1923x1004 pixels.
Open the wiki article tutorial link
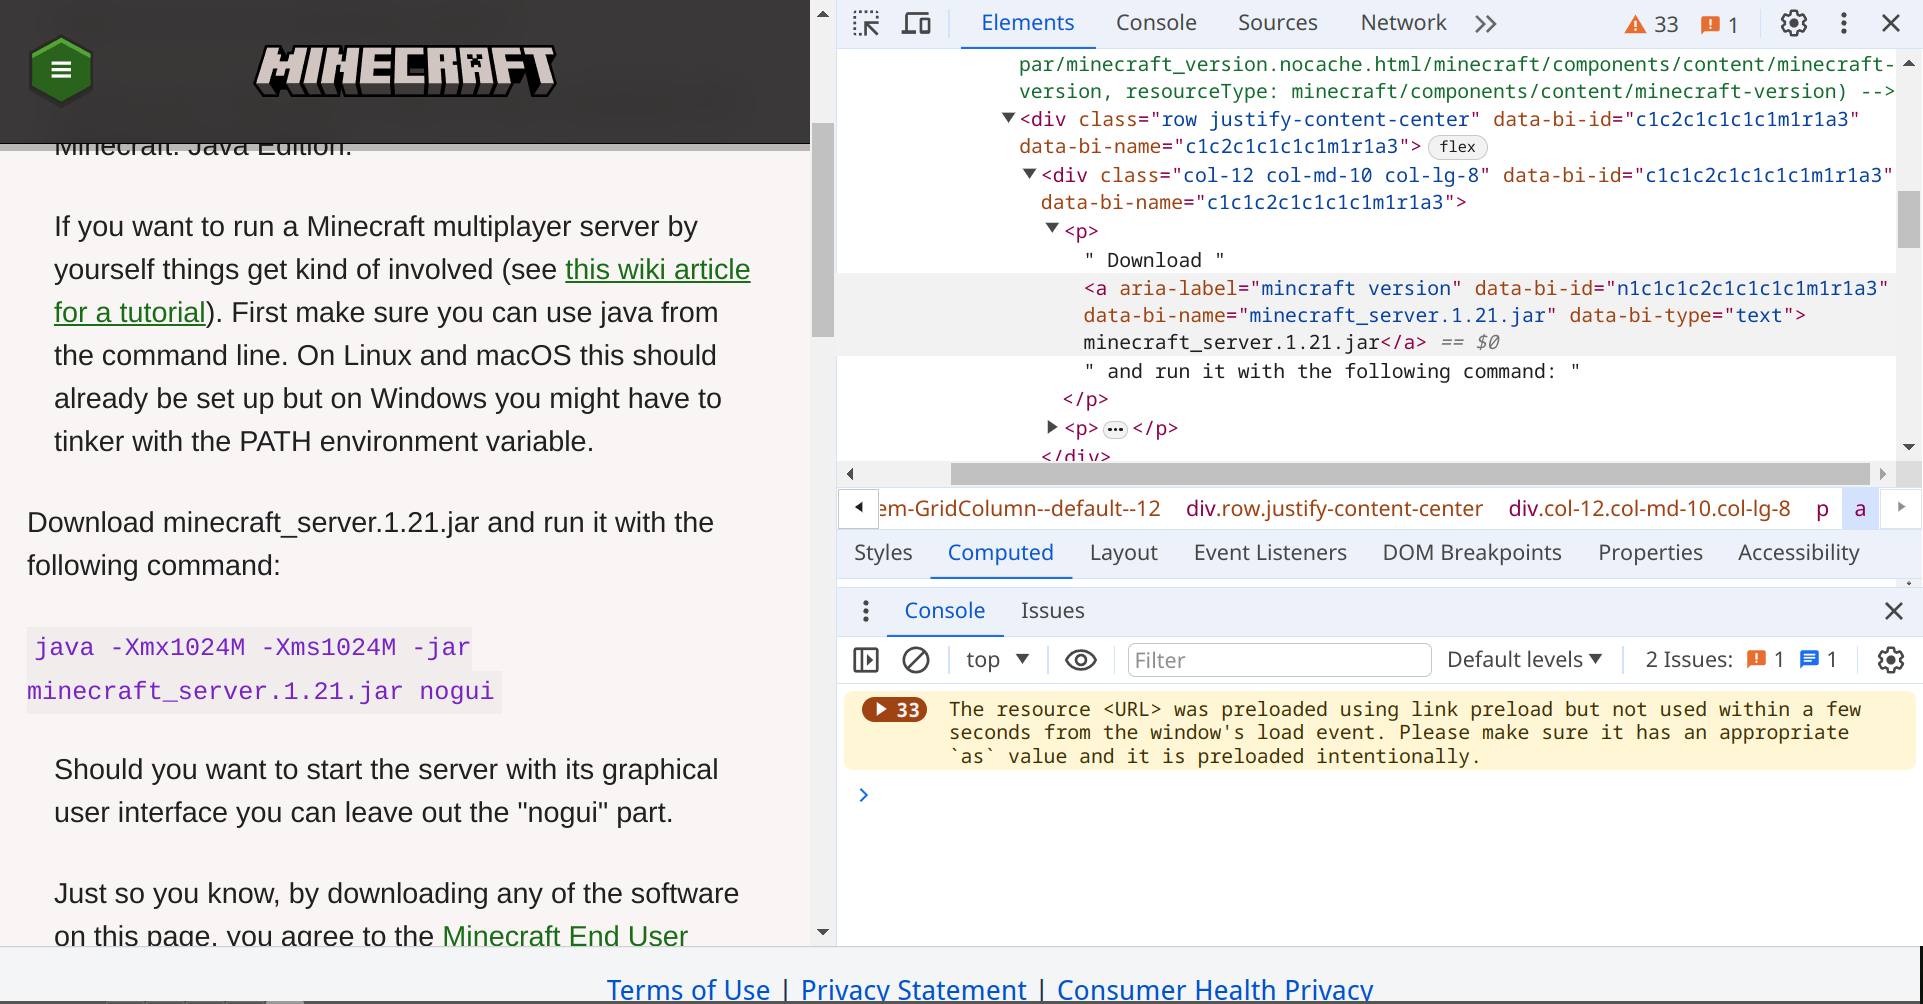[x=657, y=270]
